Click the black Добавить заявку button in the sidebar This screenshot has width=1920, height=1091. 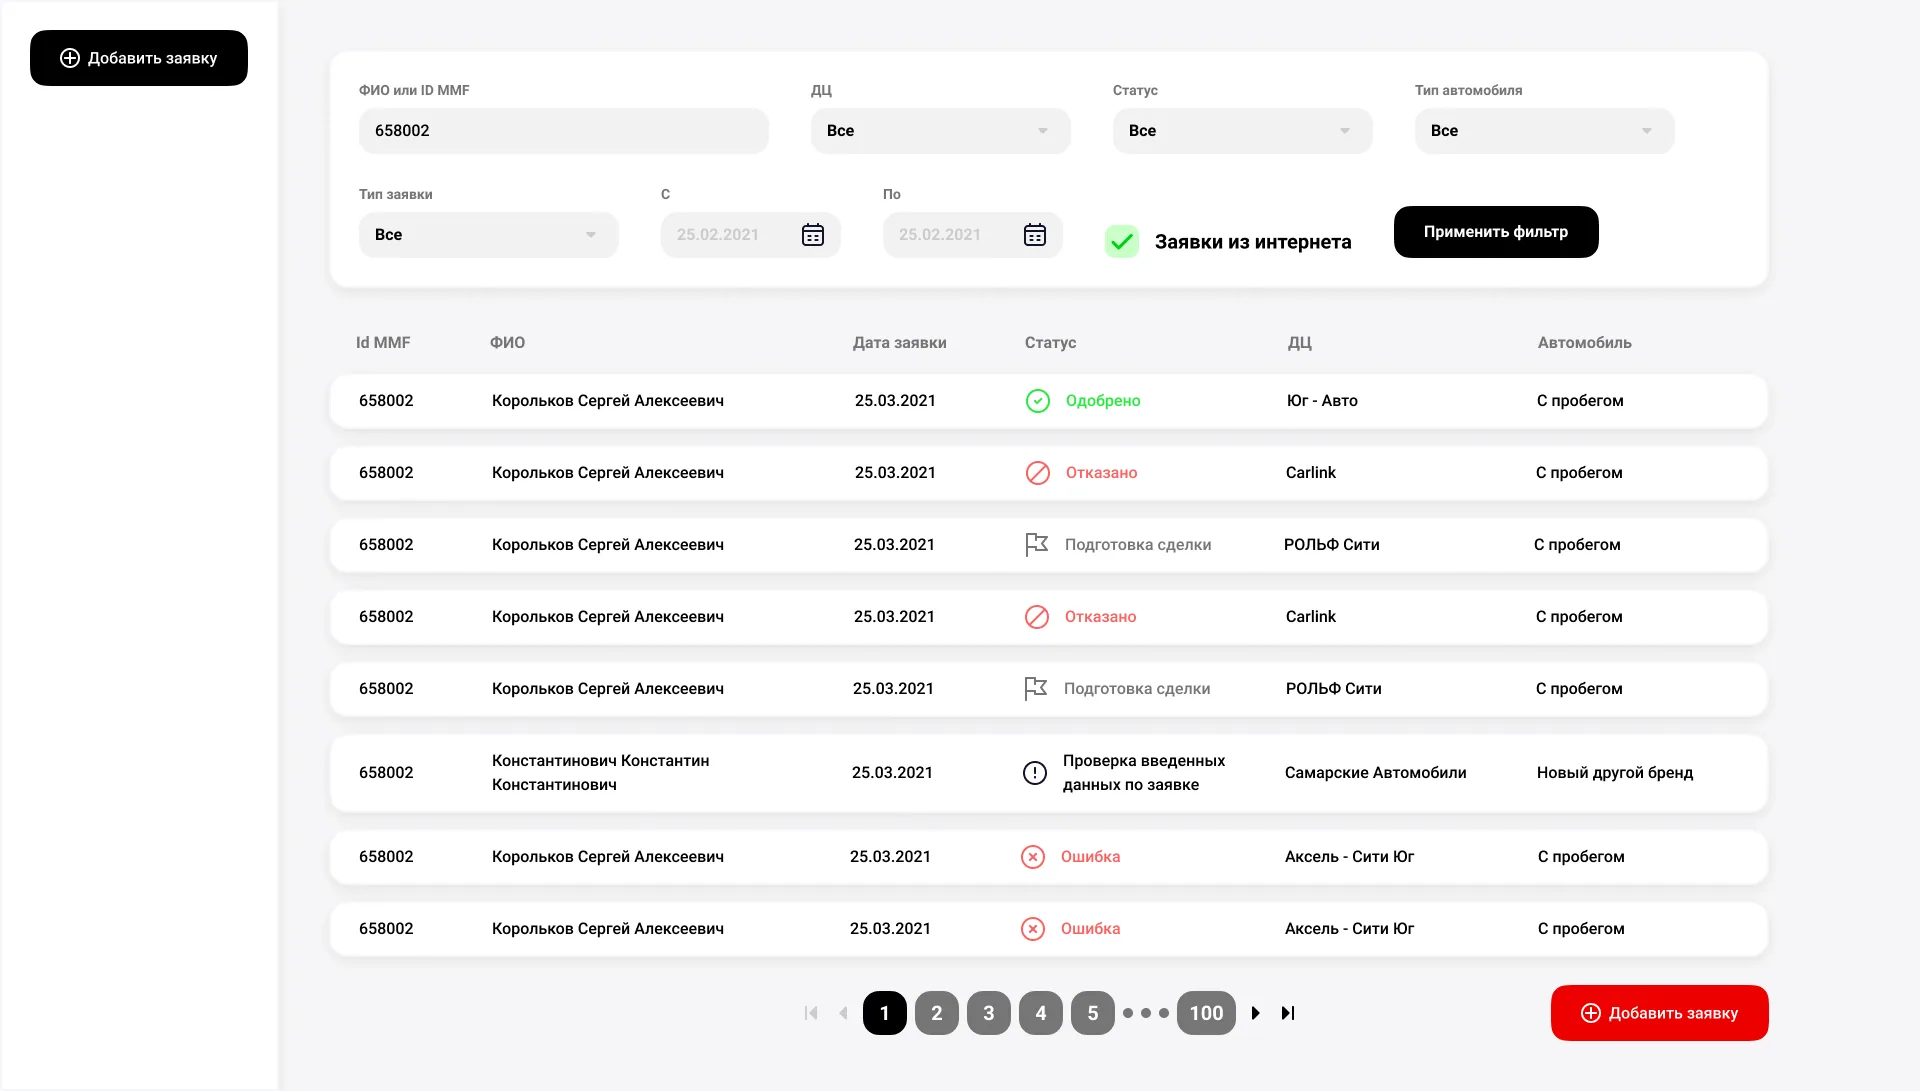pos(139,58)
